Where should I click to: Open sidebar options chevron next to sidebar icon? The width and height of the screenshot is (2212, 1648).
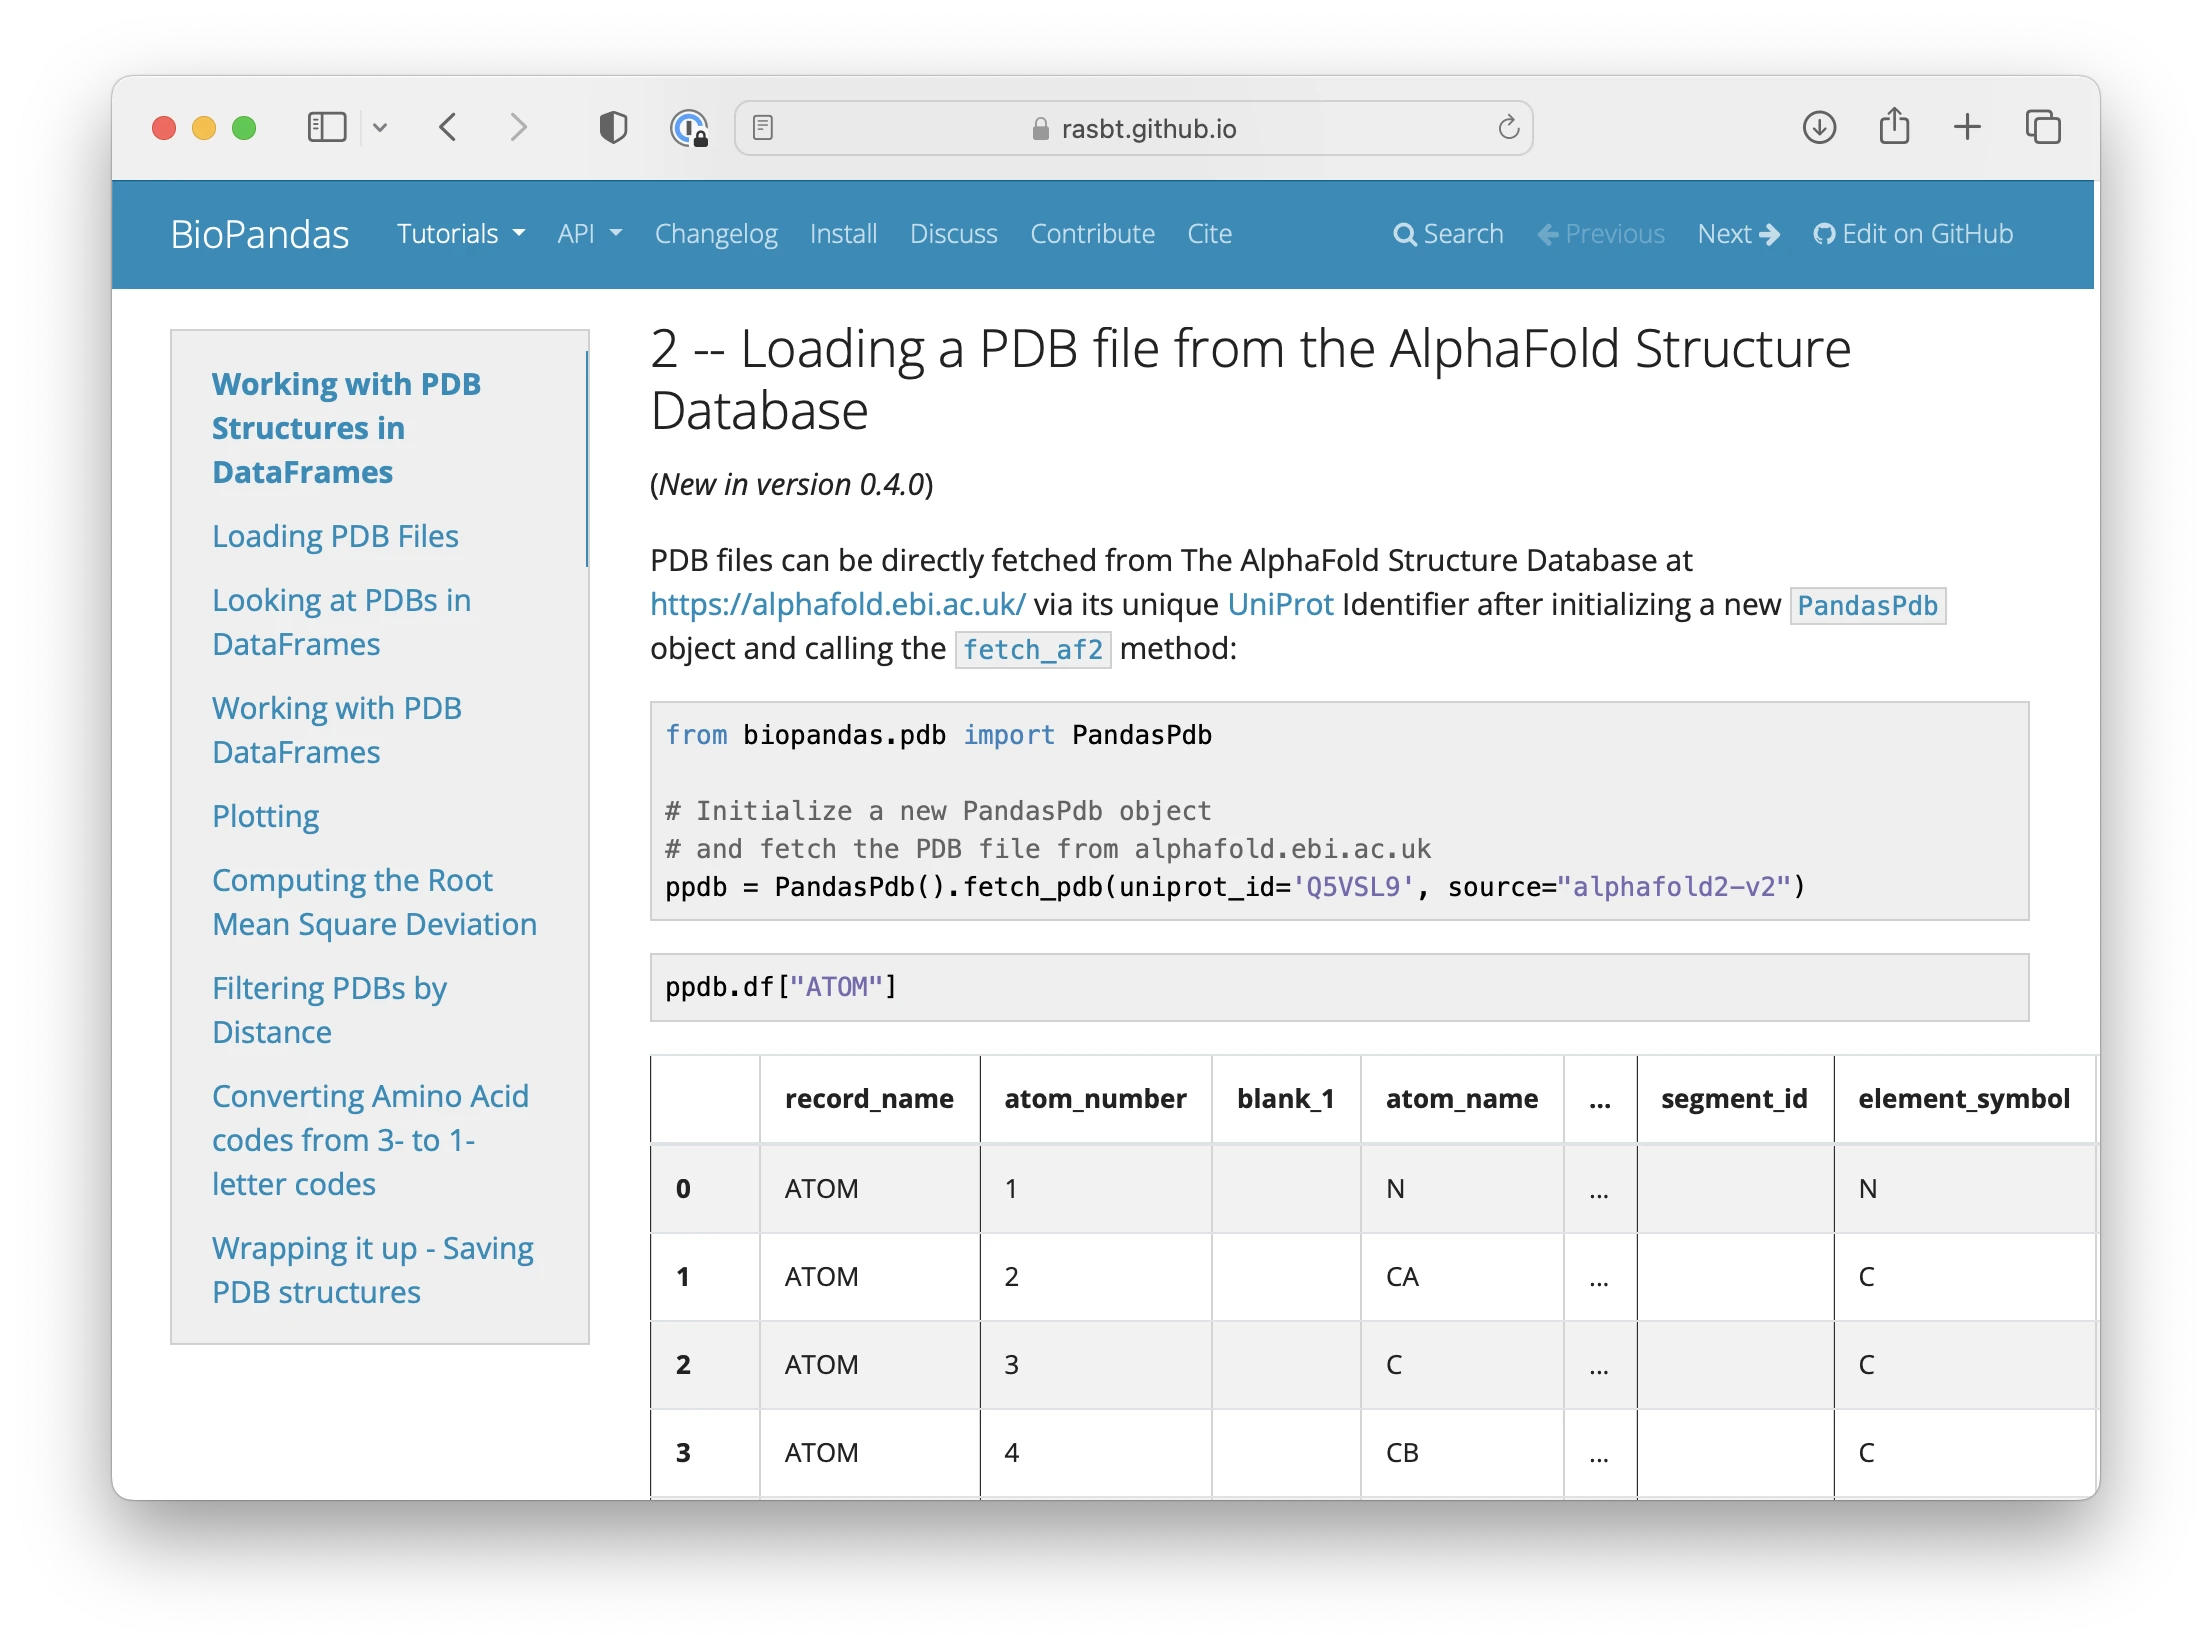pyautogui.click(x=380, y=128)
